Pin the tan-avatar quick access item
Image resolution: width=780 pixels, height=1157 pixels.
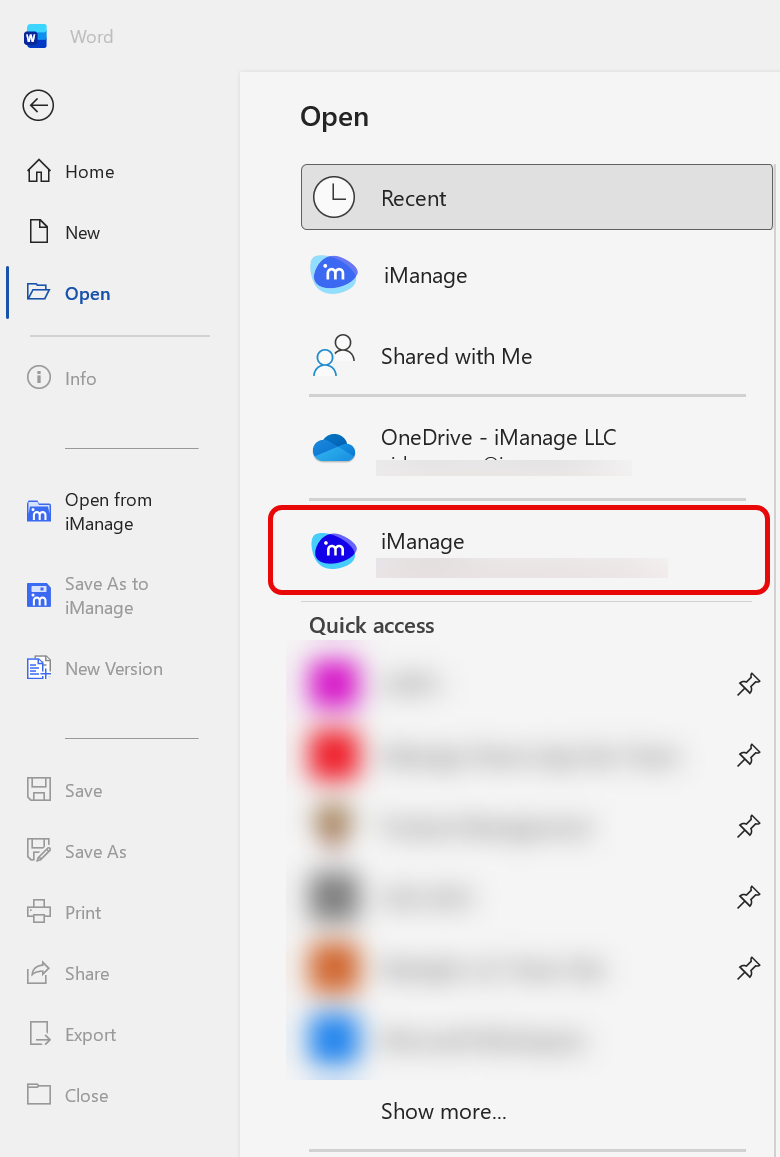point(748,826)
